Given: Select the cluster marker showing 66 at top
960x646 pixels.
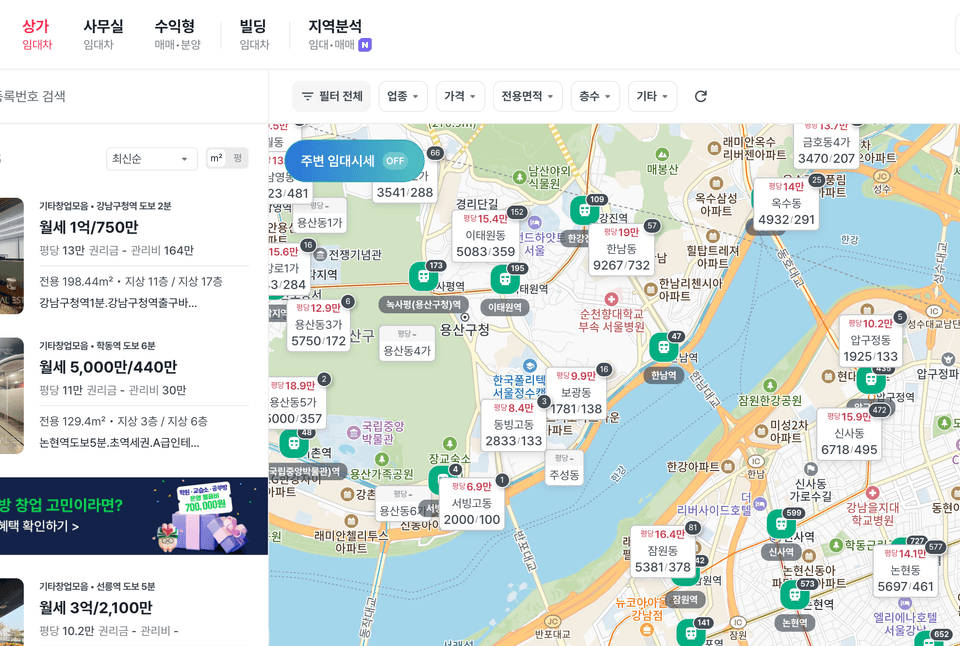Looking at the screenshot, I should (434, 152).
